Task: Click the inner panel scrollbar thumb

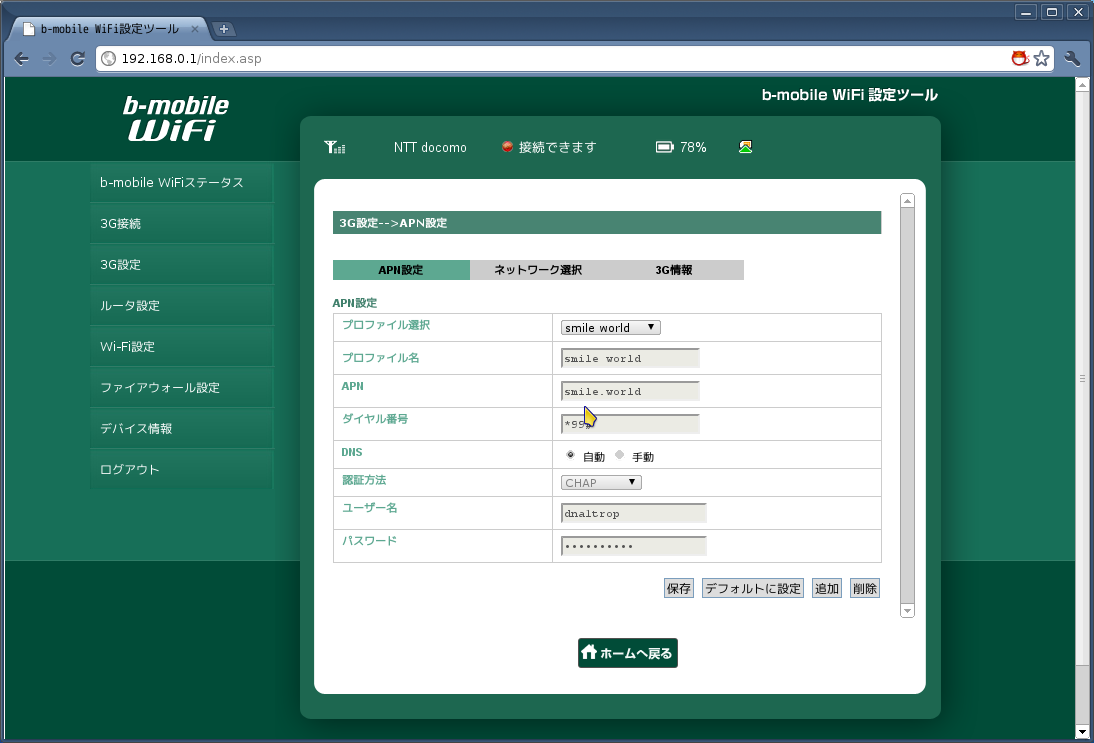Action: (x=907, y=405)
